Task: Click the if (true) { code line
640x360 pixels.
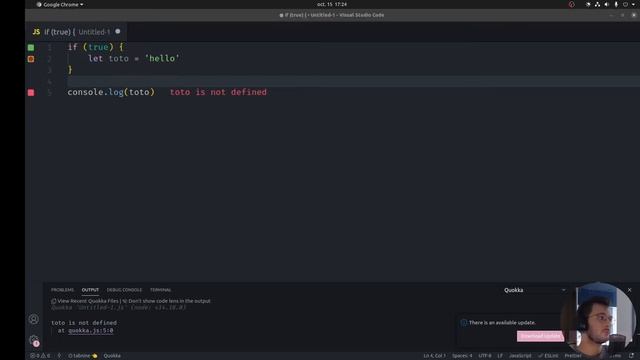Action: (x=96, y=47)
